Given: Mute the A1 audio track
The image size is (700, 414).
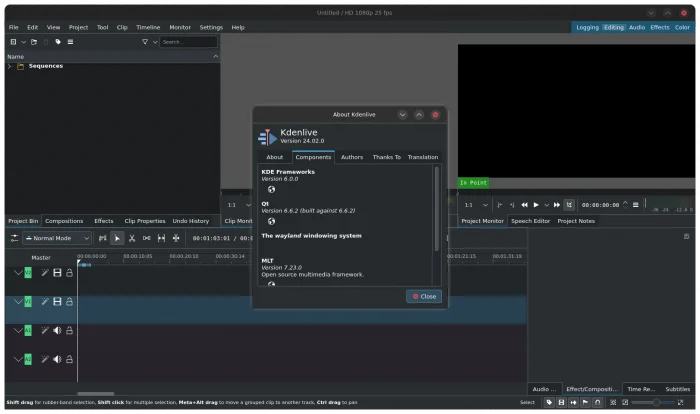Looking at the screenshot, I should 57,330.
